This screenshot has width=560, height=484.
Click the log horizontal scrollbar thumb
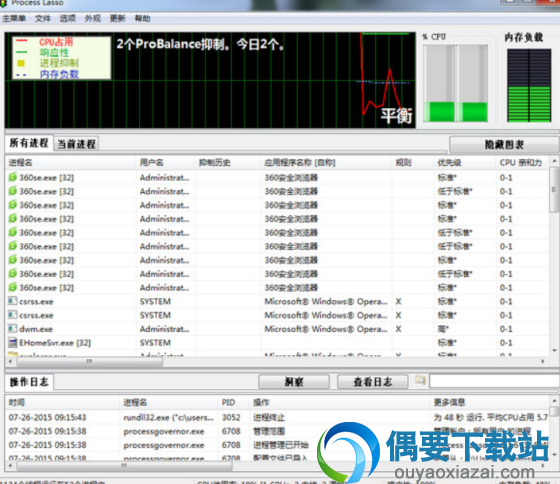point(124,466)
